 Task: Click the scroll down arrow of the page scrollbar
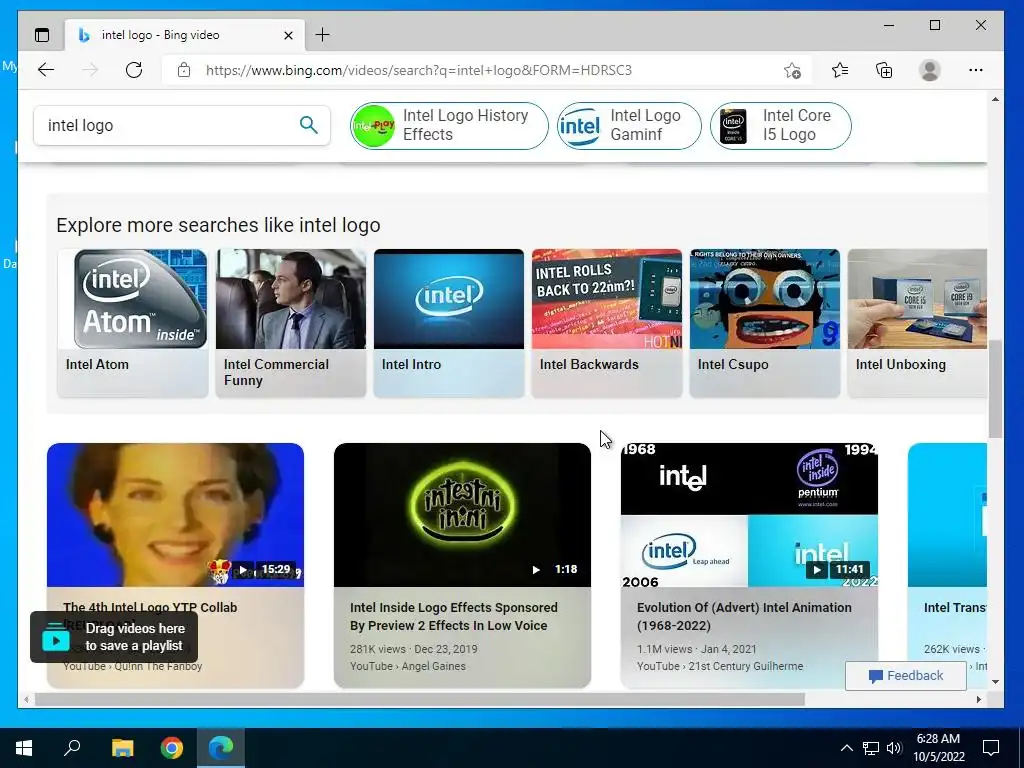(x=995, y=682)
